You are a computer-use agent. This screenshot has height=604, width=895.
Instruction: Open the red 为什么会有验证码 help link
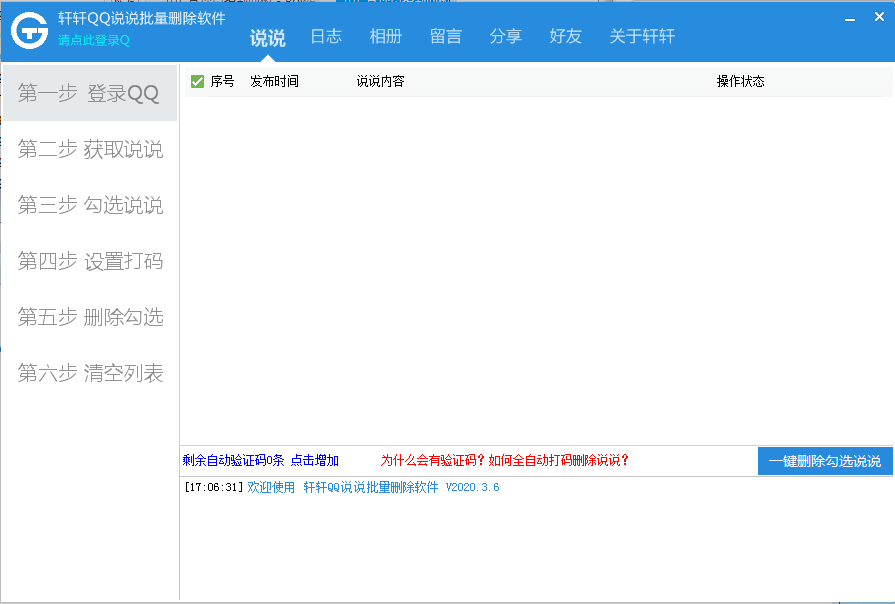click(505, 461)
